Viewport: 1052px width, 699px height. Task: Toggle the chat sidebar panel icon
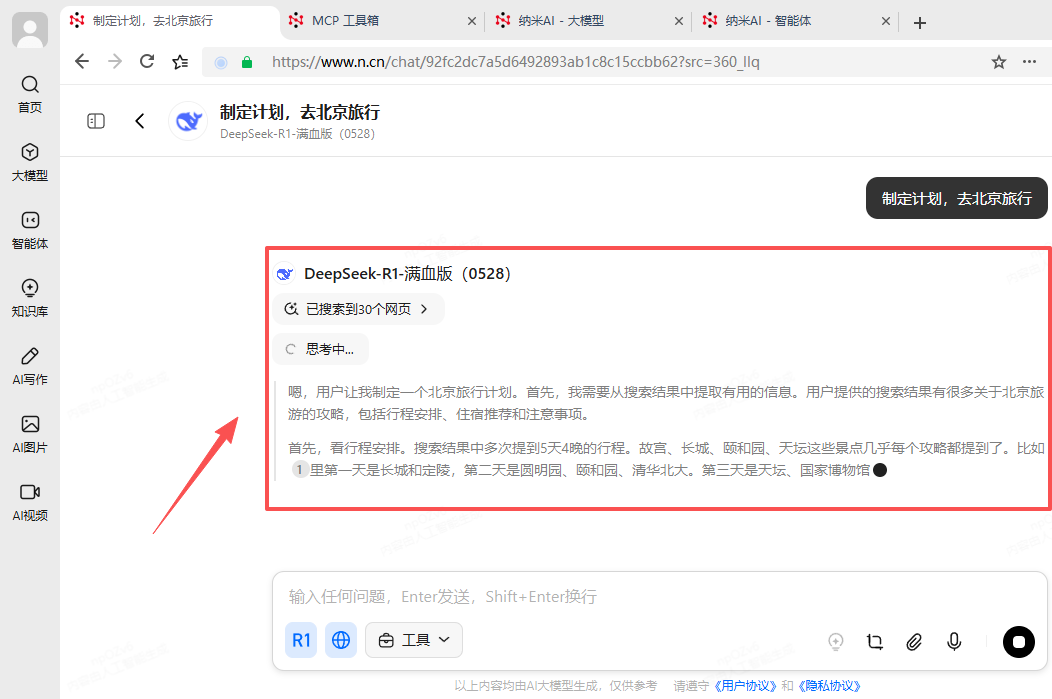[96, 121]
